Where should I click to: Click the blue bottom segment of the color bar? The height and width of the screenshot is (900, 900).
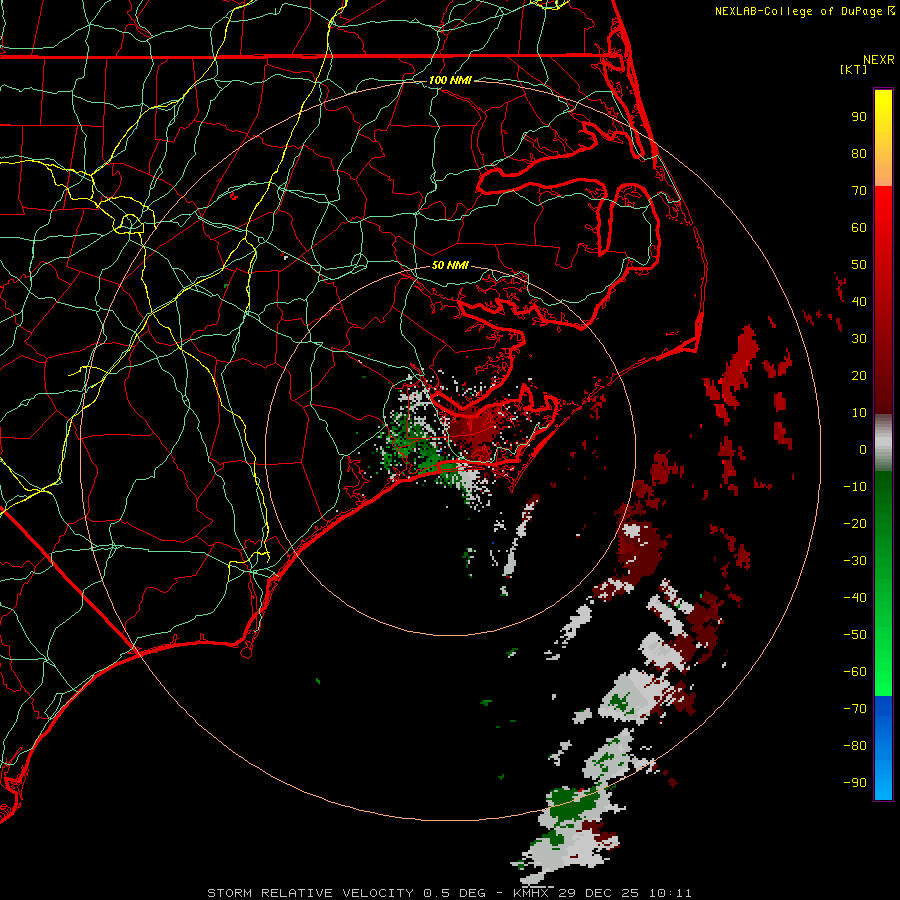point(883,748)
